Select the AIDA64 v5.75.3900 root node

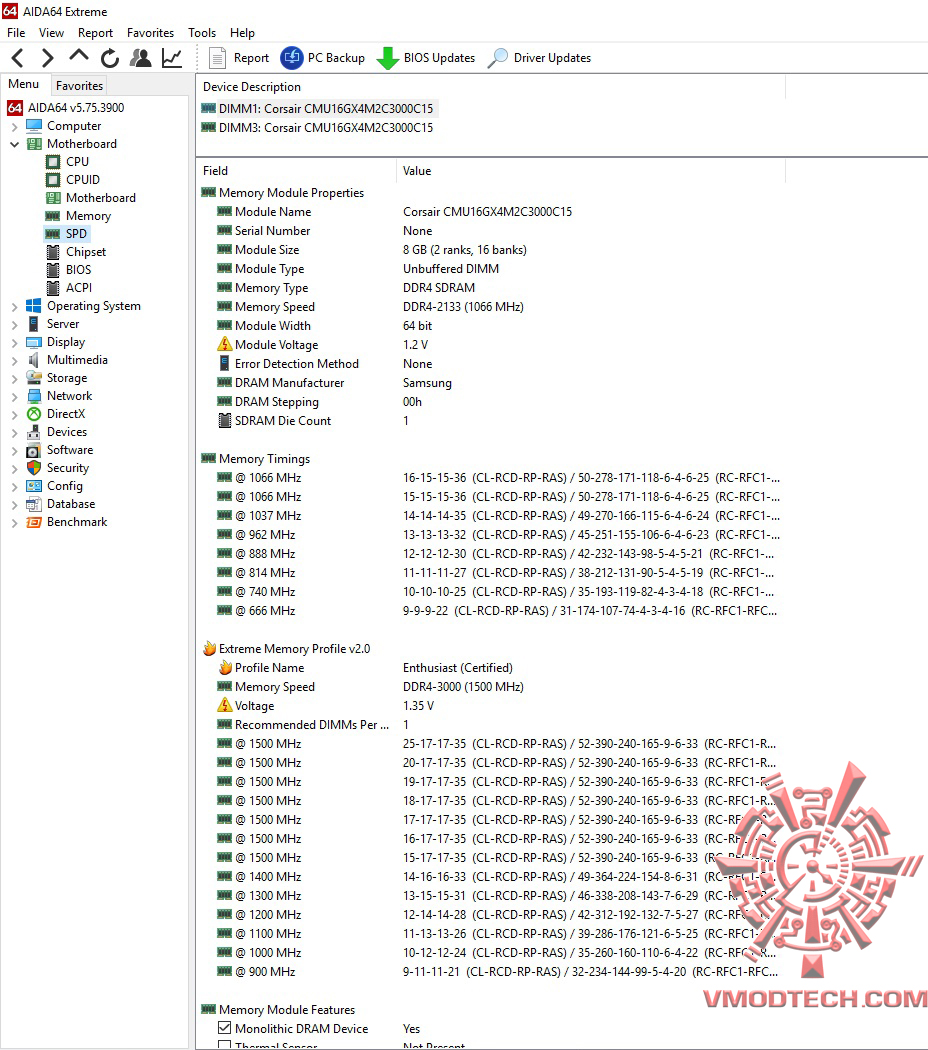[x=66, y=108]
